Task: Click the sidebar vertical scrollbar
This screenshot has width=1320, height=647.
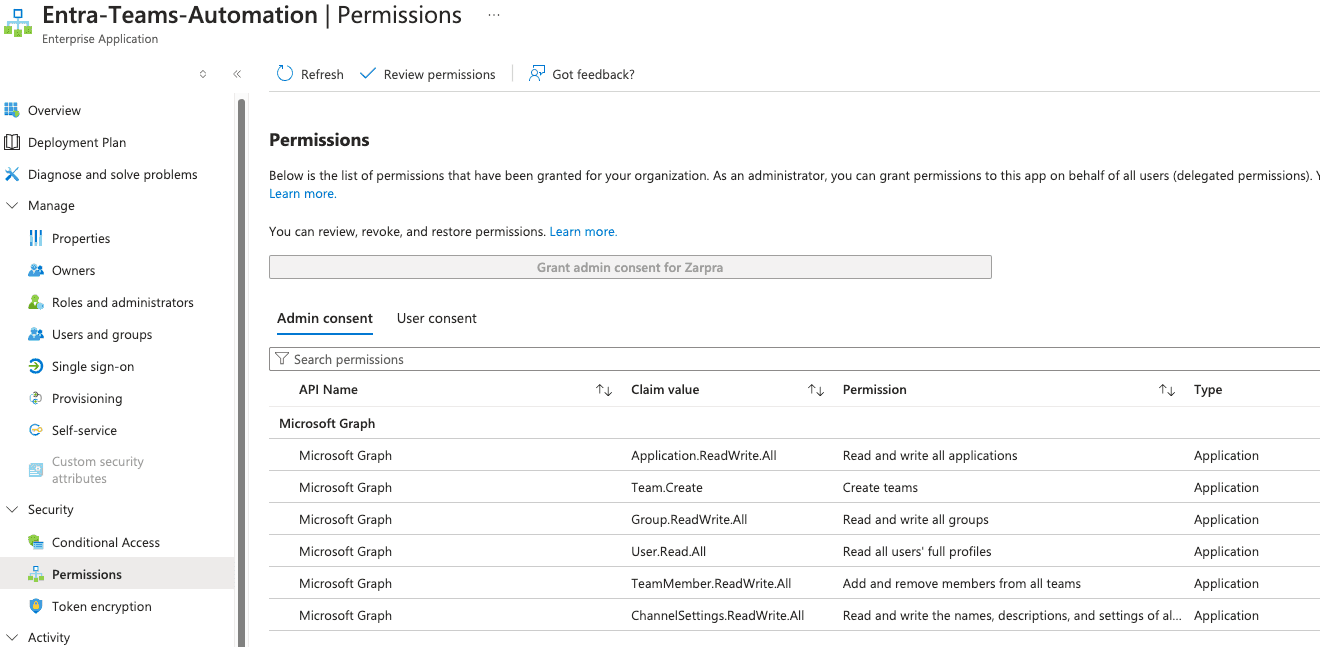Action: coord(240,372)
